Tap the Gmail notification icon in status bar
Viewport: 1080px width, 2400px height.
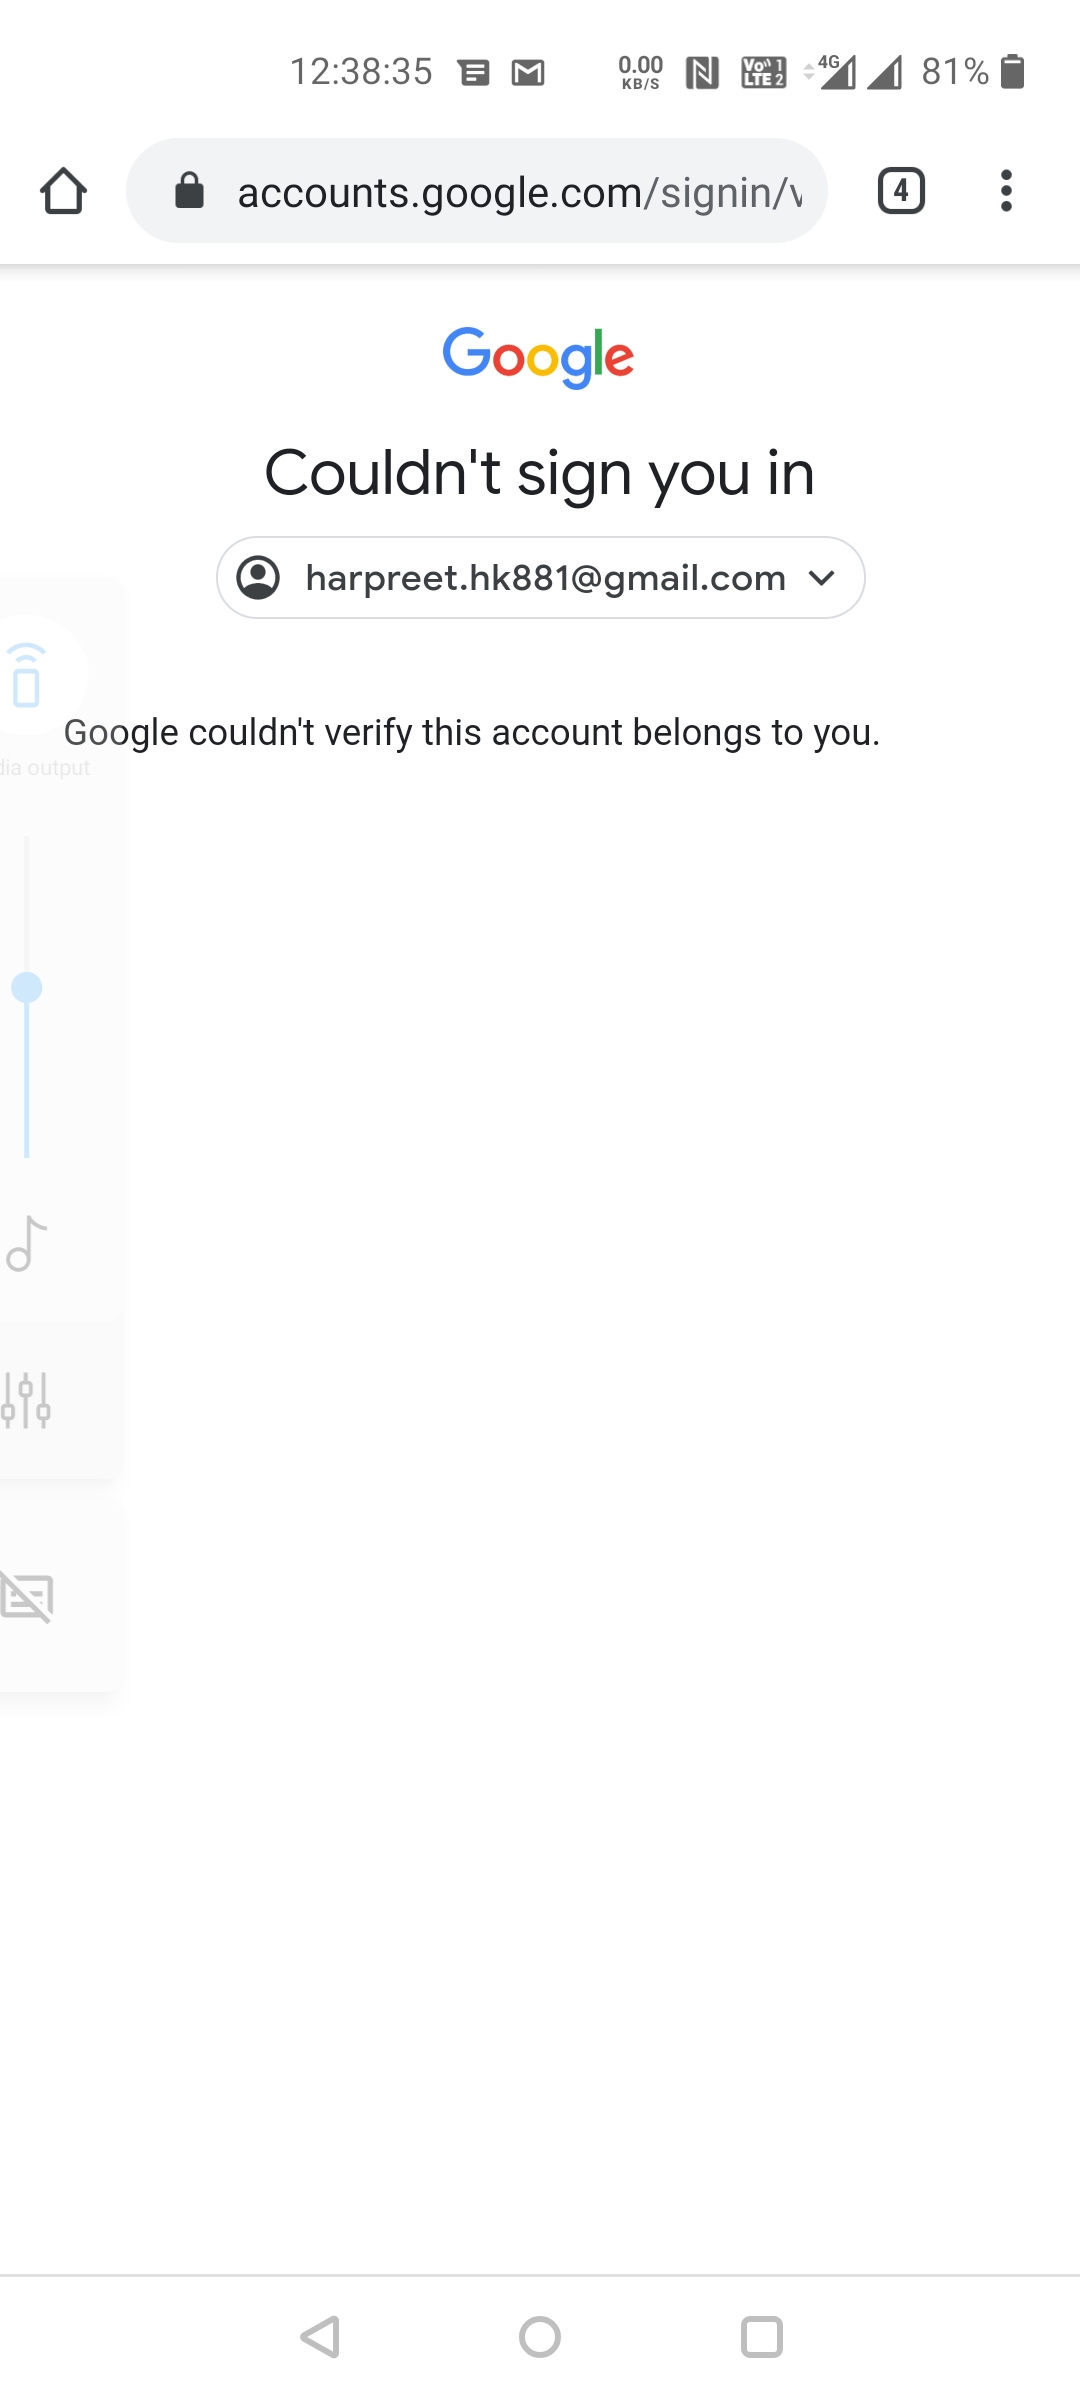point(528,72)
